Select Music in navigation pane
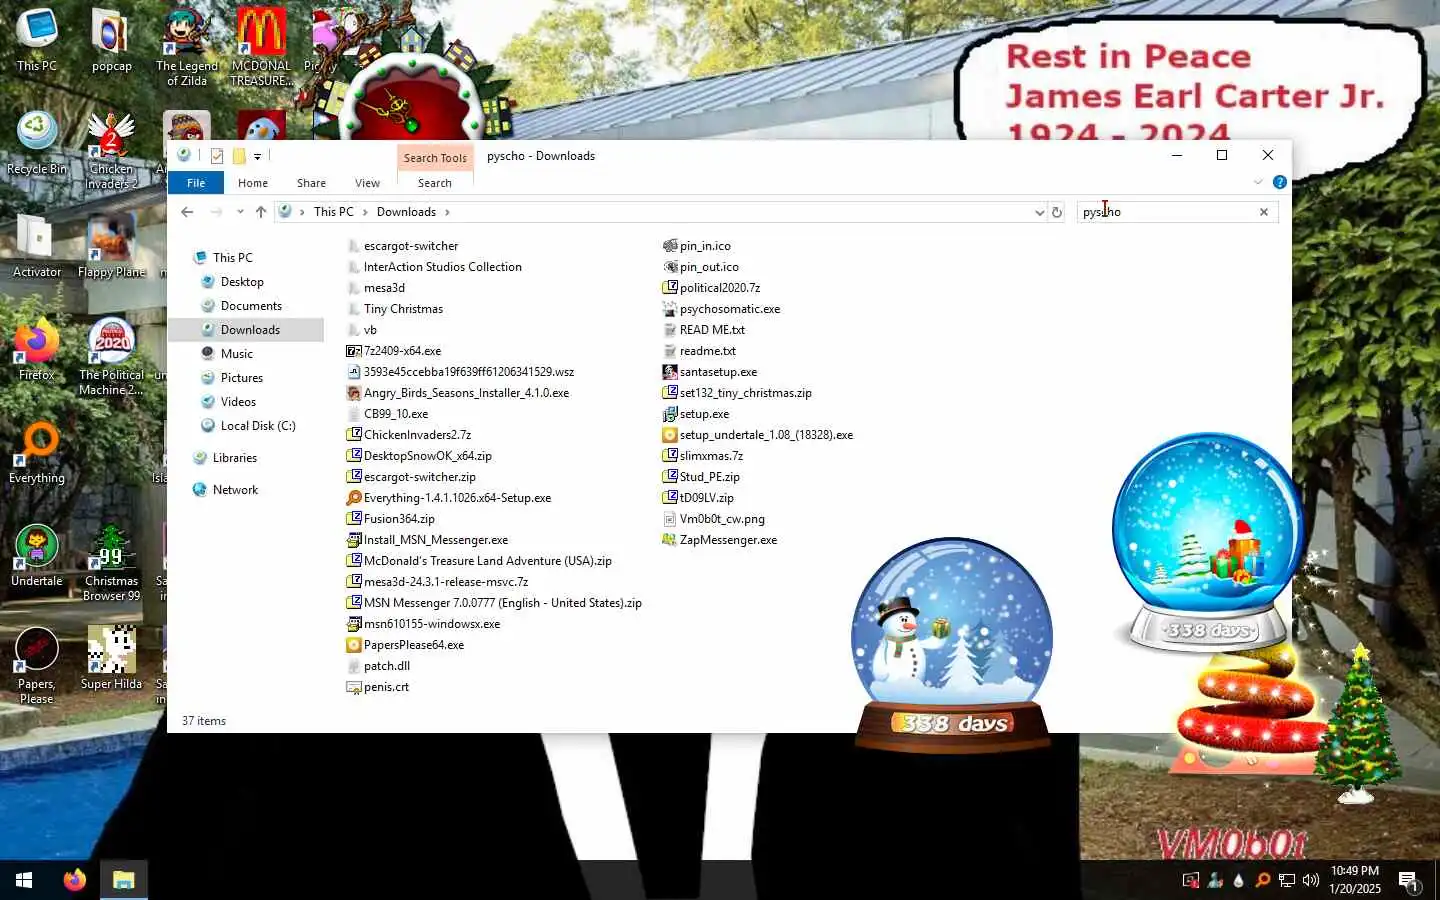Screen dimensions: 1440x900 (x=237, y=354)
